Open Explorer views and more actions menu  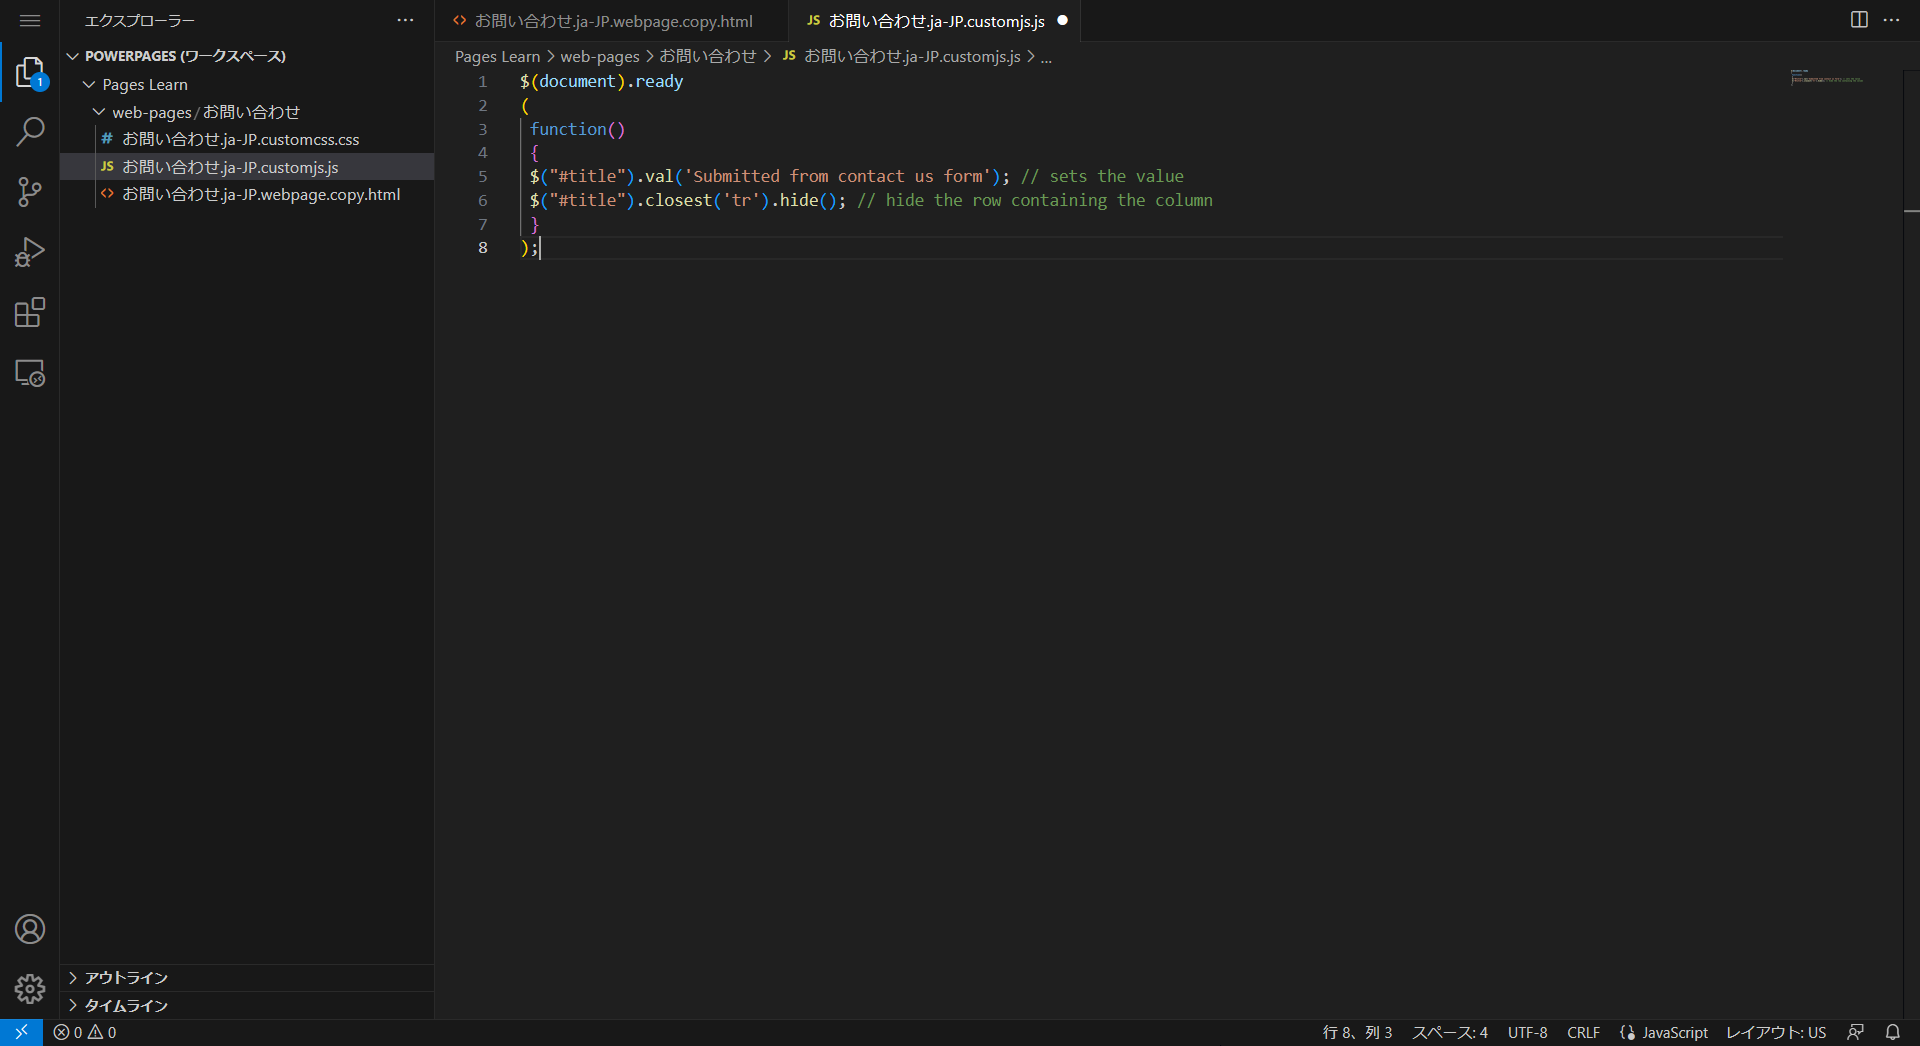tap(405, 20)
